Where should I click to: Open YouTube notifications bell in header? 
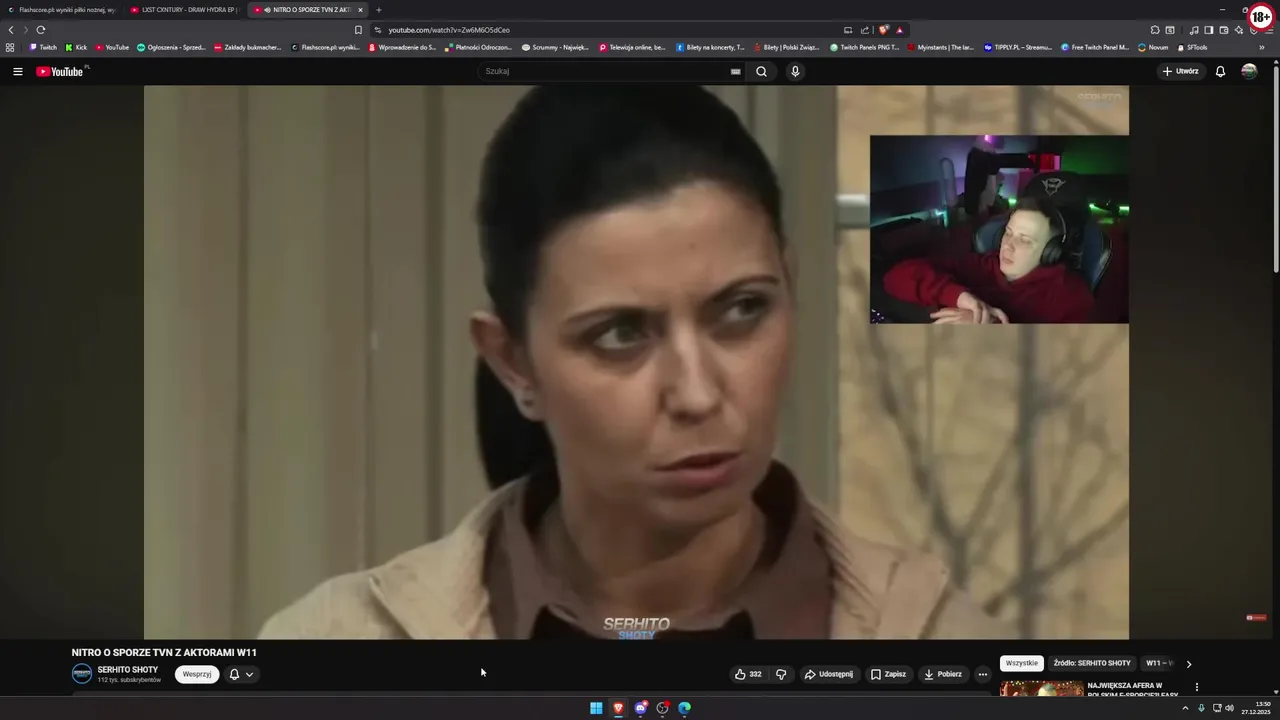[x=1220, y=71]
